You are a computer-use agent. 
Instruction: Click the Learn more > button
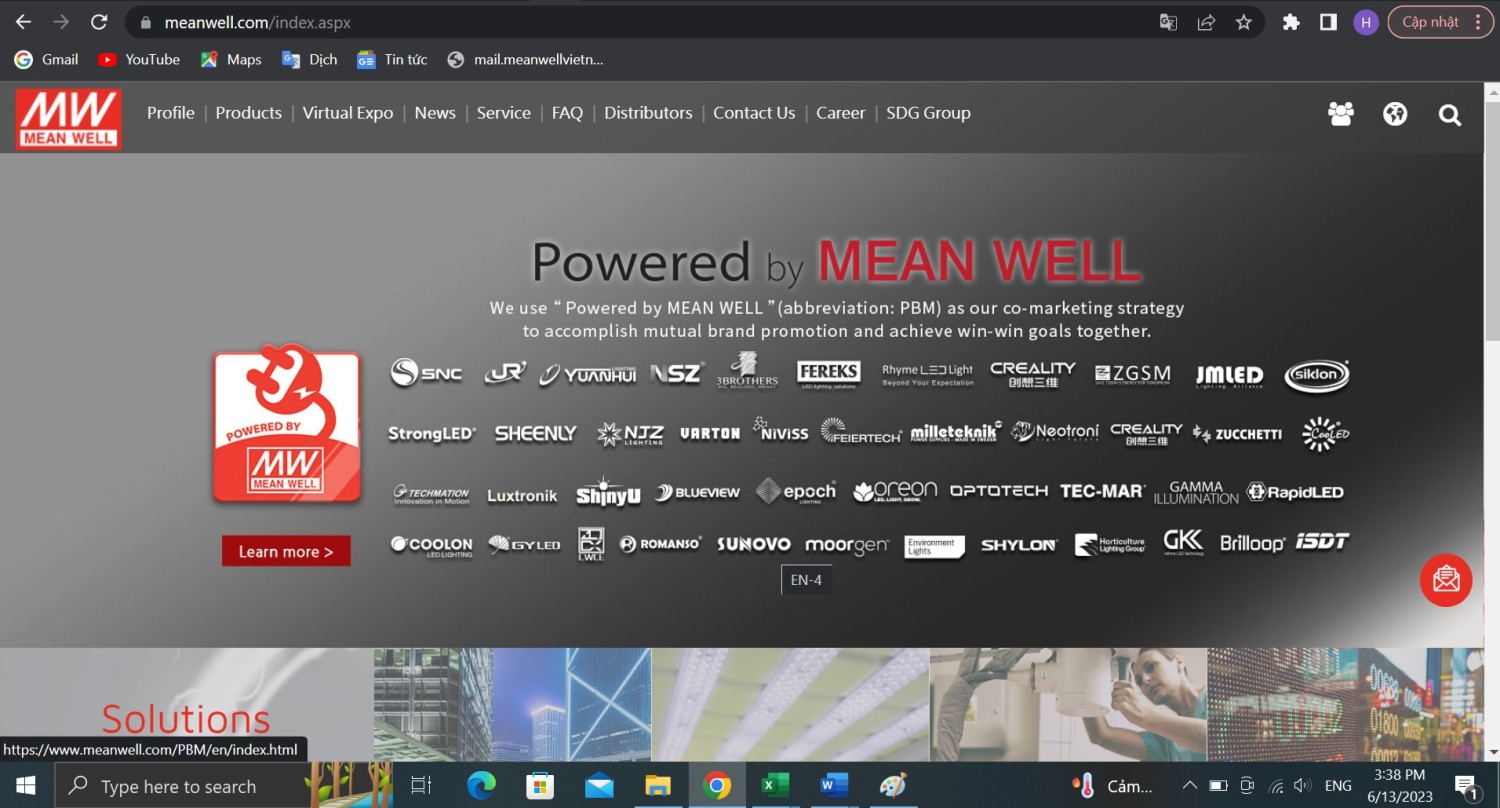coord(286,551)
